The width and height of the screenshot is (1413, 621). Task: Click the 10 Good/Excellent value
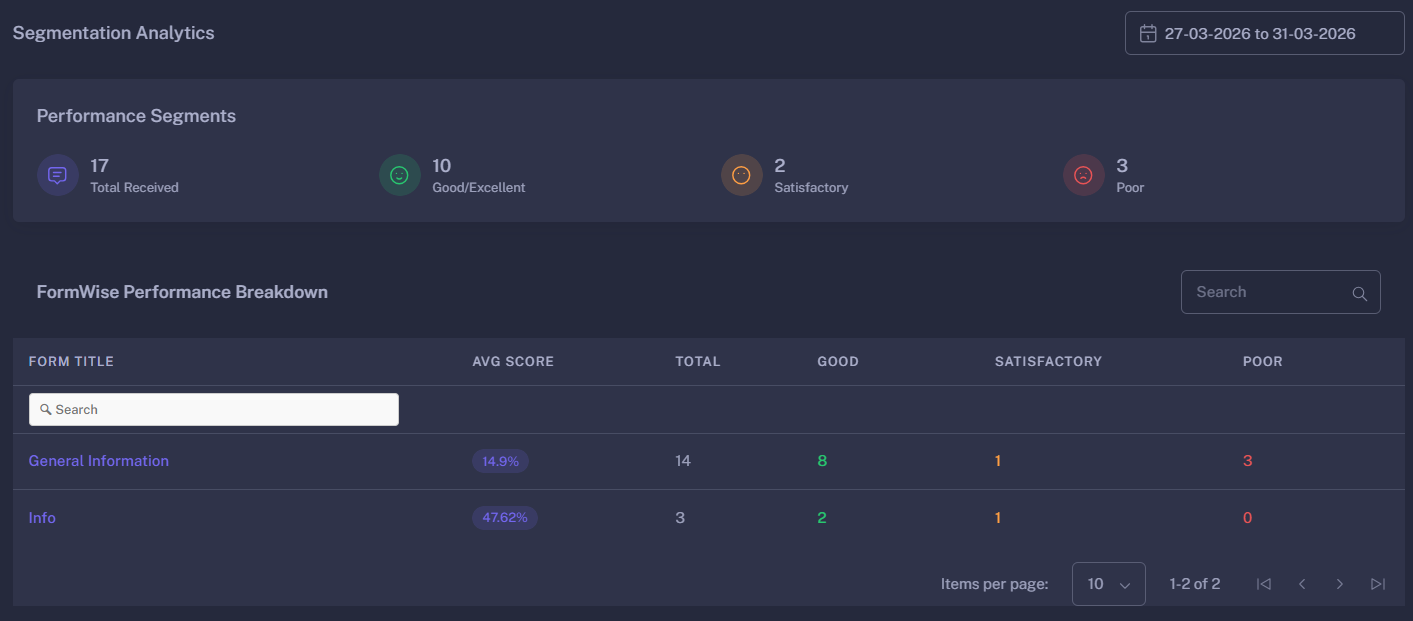442,166
